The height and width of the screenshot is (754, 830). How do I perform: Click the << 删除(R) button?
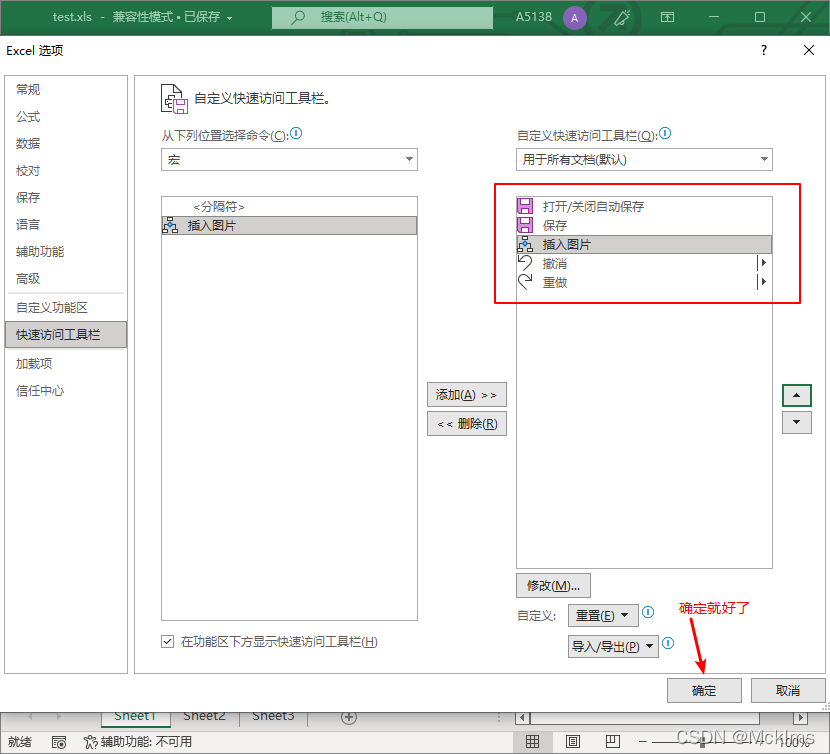pyautogui.click(x=467, y=424)
